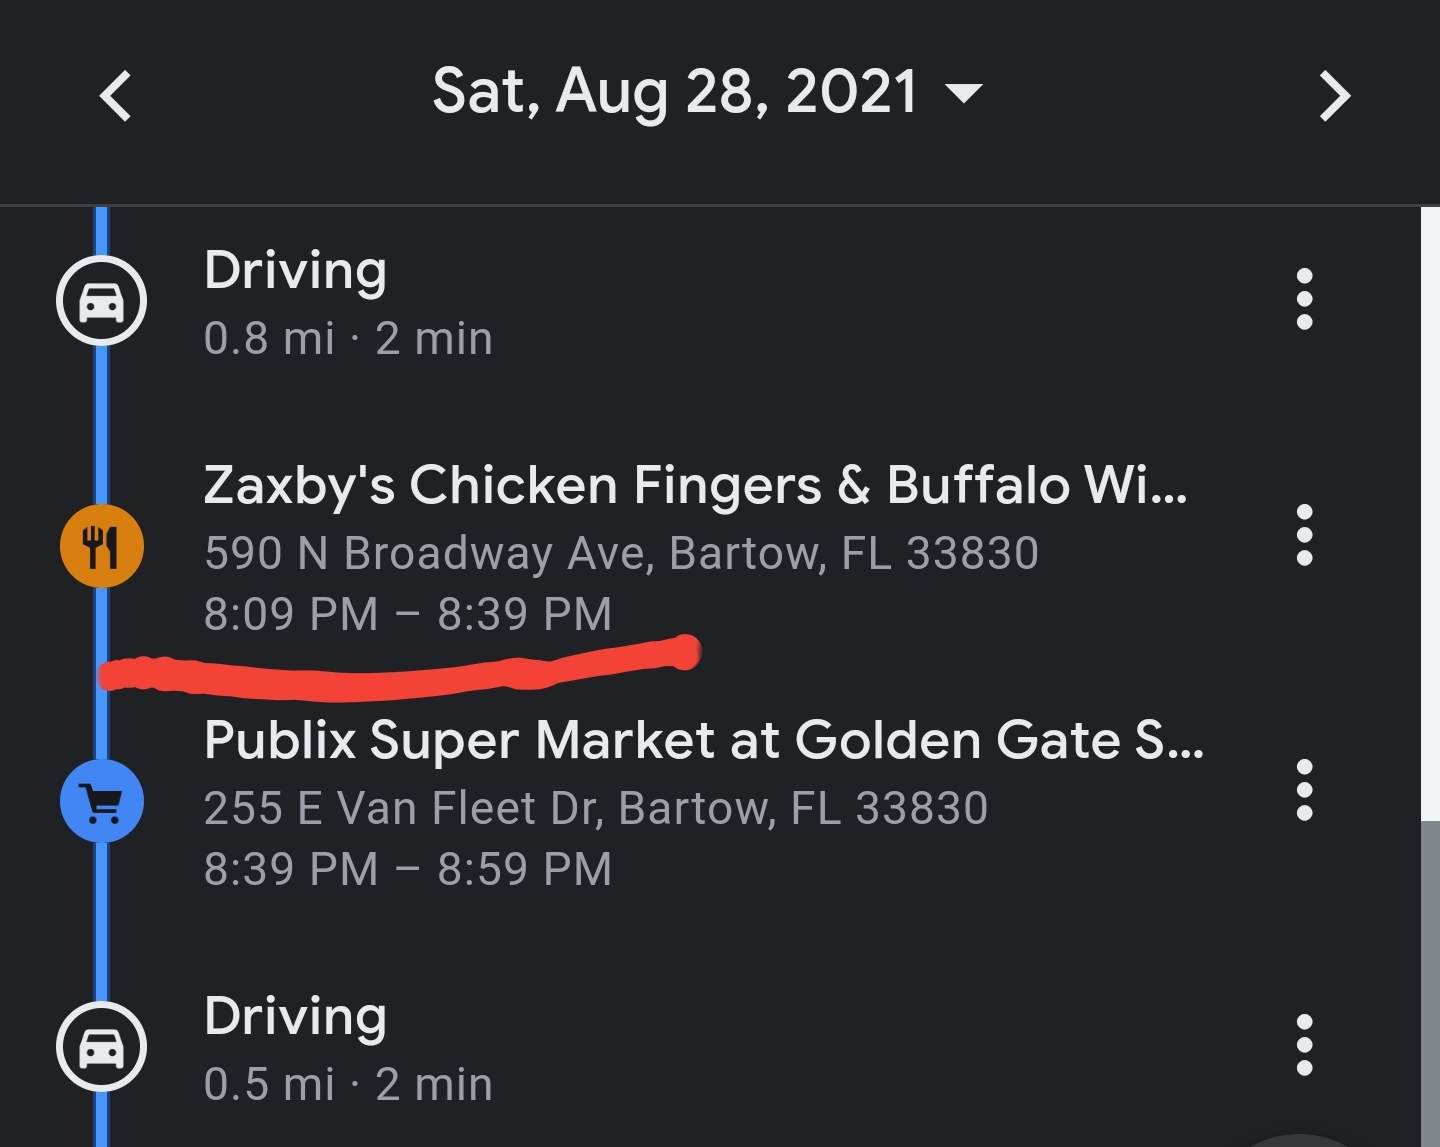This screenshot has height=1147, width=1440.
Task: Tap the Sat, Aug 28, 2021 date title
Action: pos(674,92)
